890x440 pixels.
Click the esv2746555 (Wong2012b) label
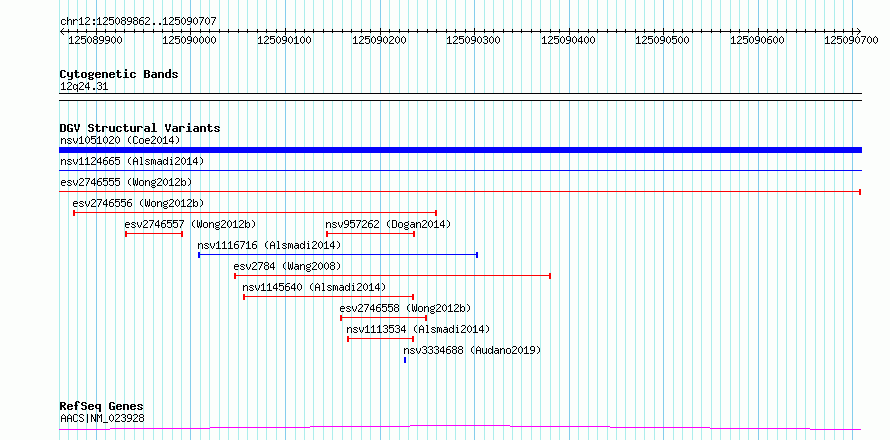coord(126,182)
